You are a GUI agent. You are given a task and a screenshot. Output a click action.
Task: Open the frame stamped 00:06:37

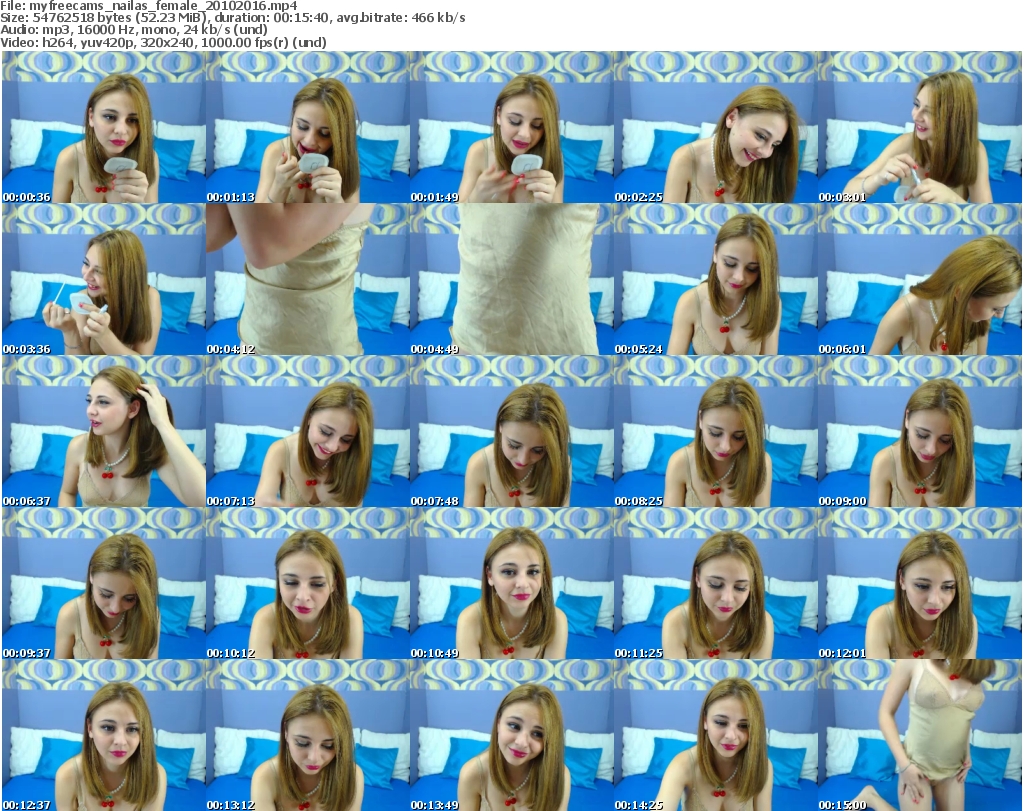tap(104, 432)
